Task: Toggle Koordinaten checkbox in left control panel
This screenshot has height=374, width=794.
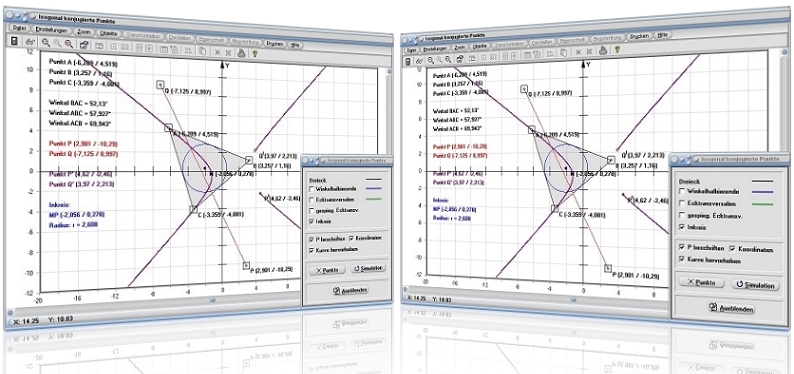Action: [x=351, y=238]
